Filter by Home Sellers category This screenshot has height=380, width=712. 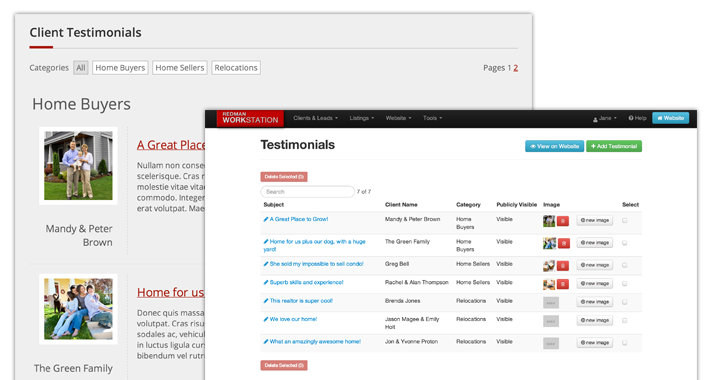[180, 68]
